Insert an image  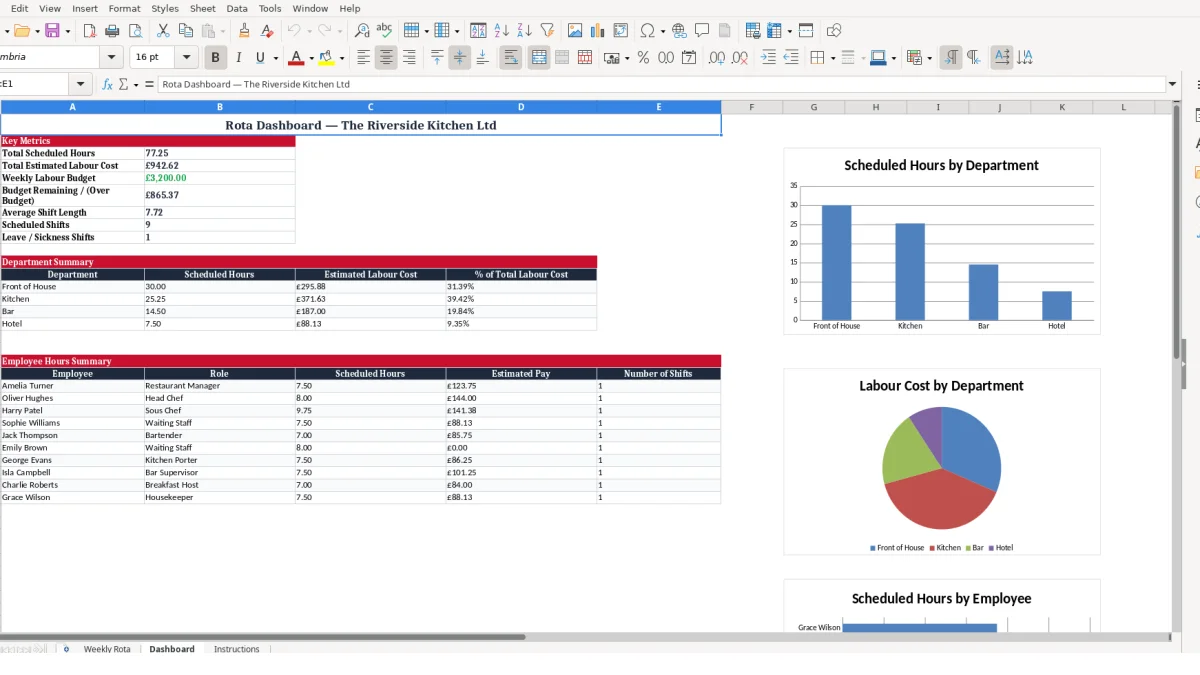pos(575,31)
